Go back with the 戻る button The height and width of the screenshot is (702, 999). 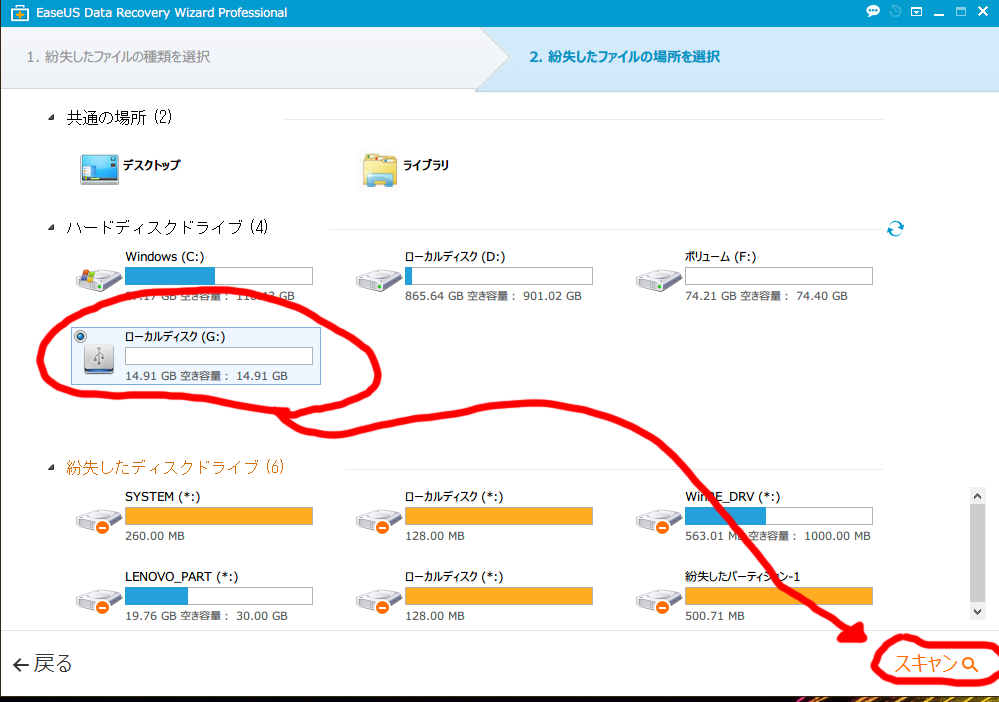pyautogui.click(x=42, y=664)
